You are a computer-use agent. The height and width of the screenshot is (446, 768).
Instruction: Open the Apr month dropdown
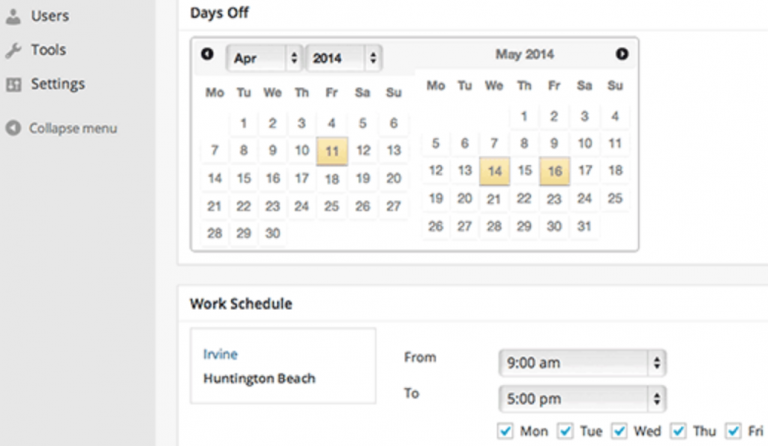click(x=264, y=58)
